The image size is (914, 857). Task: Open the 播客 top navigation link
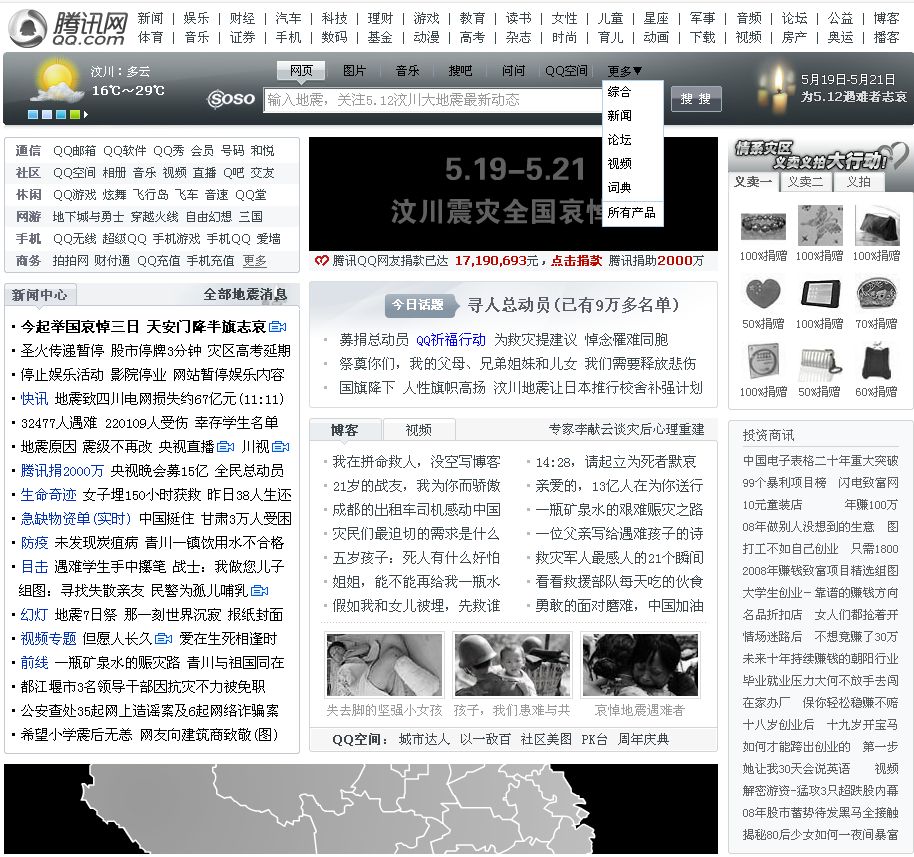pos(887,37)
